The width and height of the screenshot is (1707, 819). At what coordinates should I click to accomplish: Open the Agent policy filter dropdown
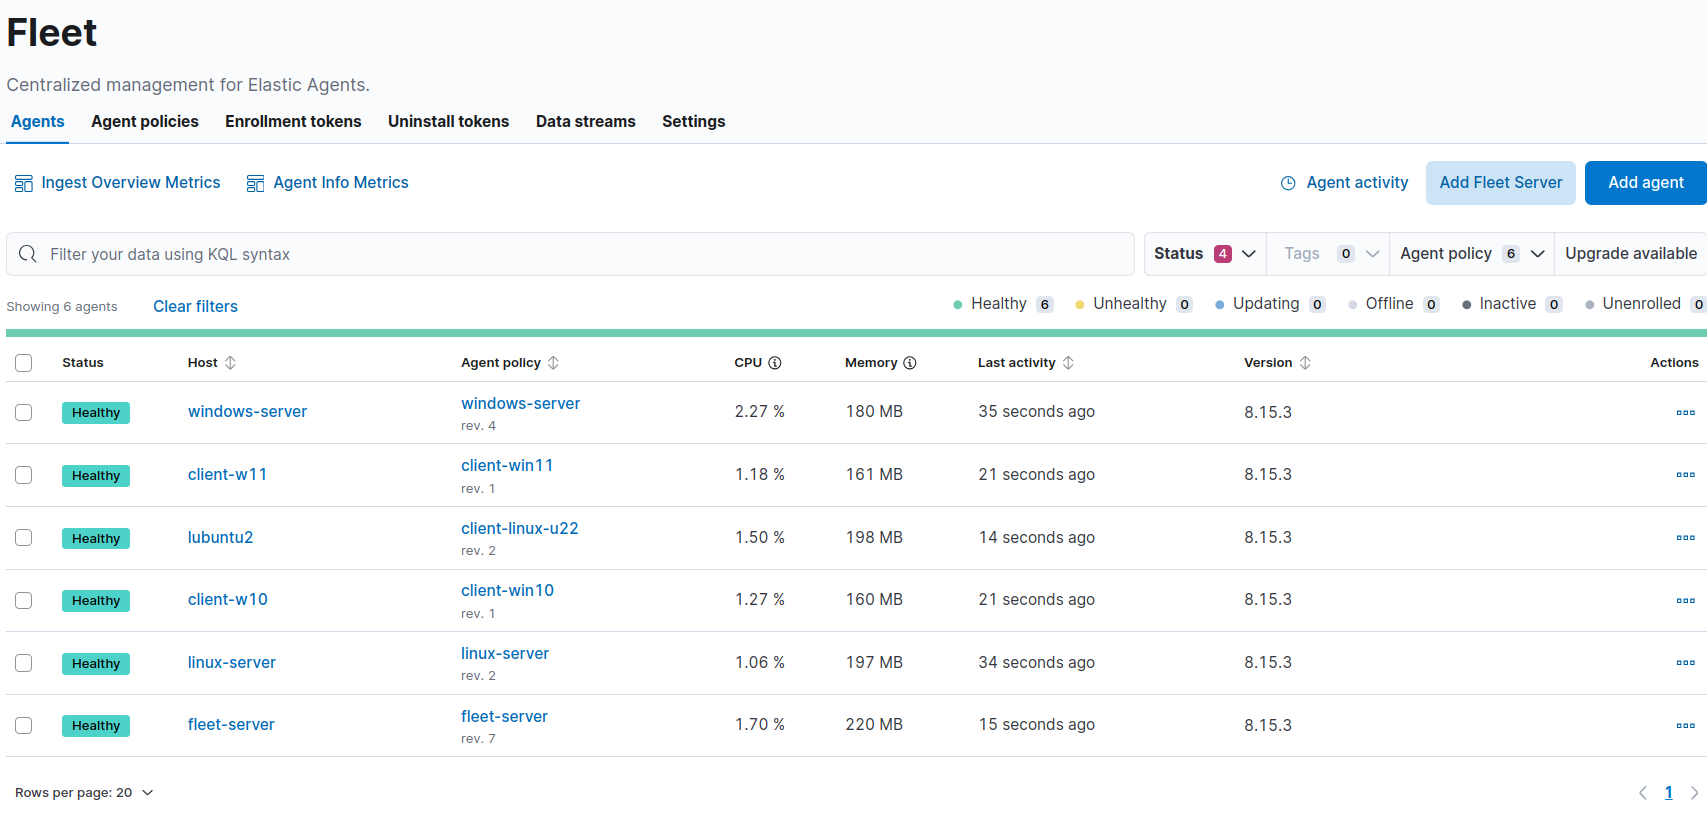coord(1471,254)
